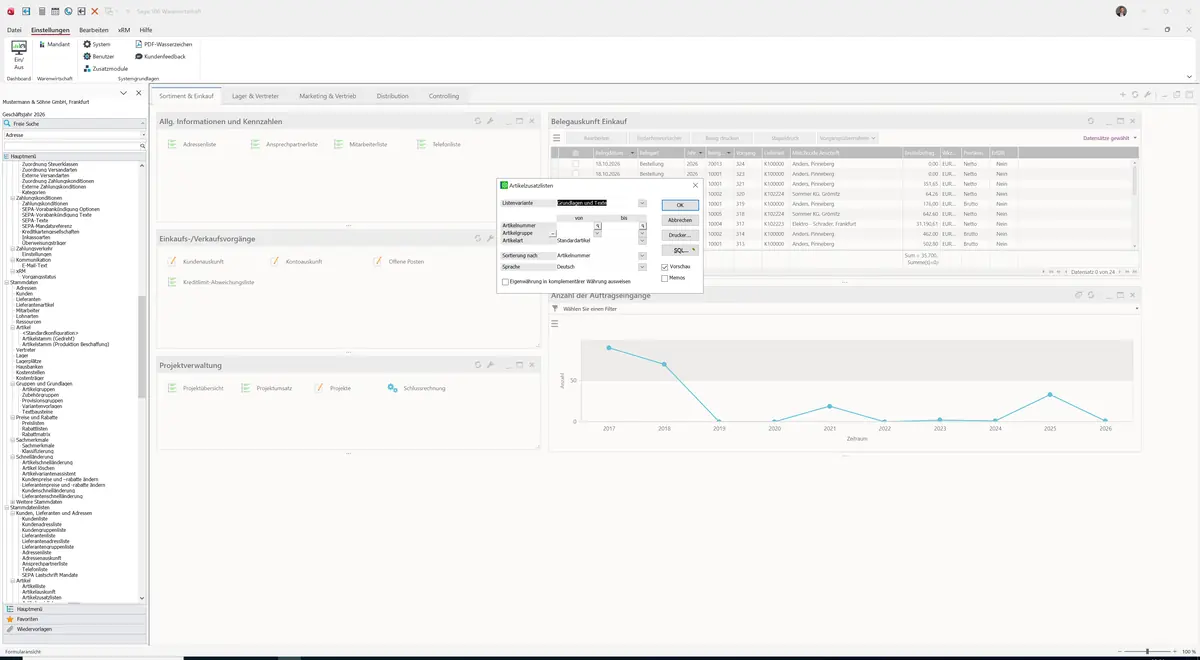Open the Listenvariante dropdown
This screenshot has width=1200, height=660.
642,203
